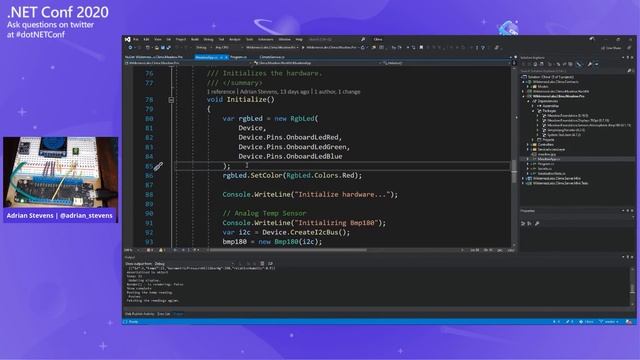Open the File menu
Viewport: 640px width, 360px height.
(x=136, y=40)
